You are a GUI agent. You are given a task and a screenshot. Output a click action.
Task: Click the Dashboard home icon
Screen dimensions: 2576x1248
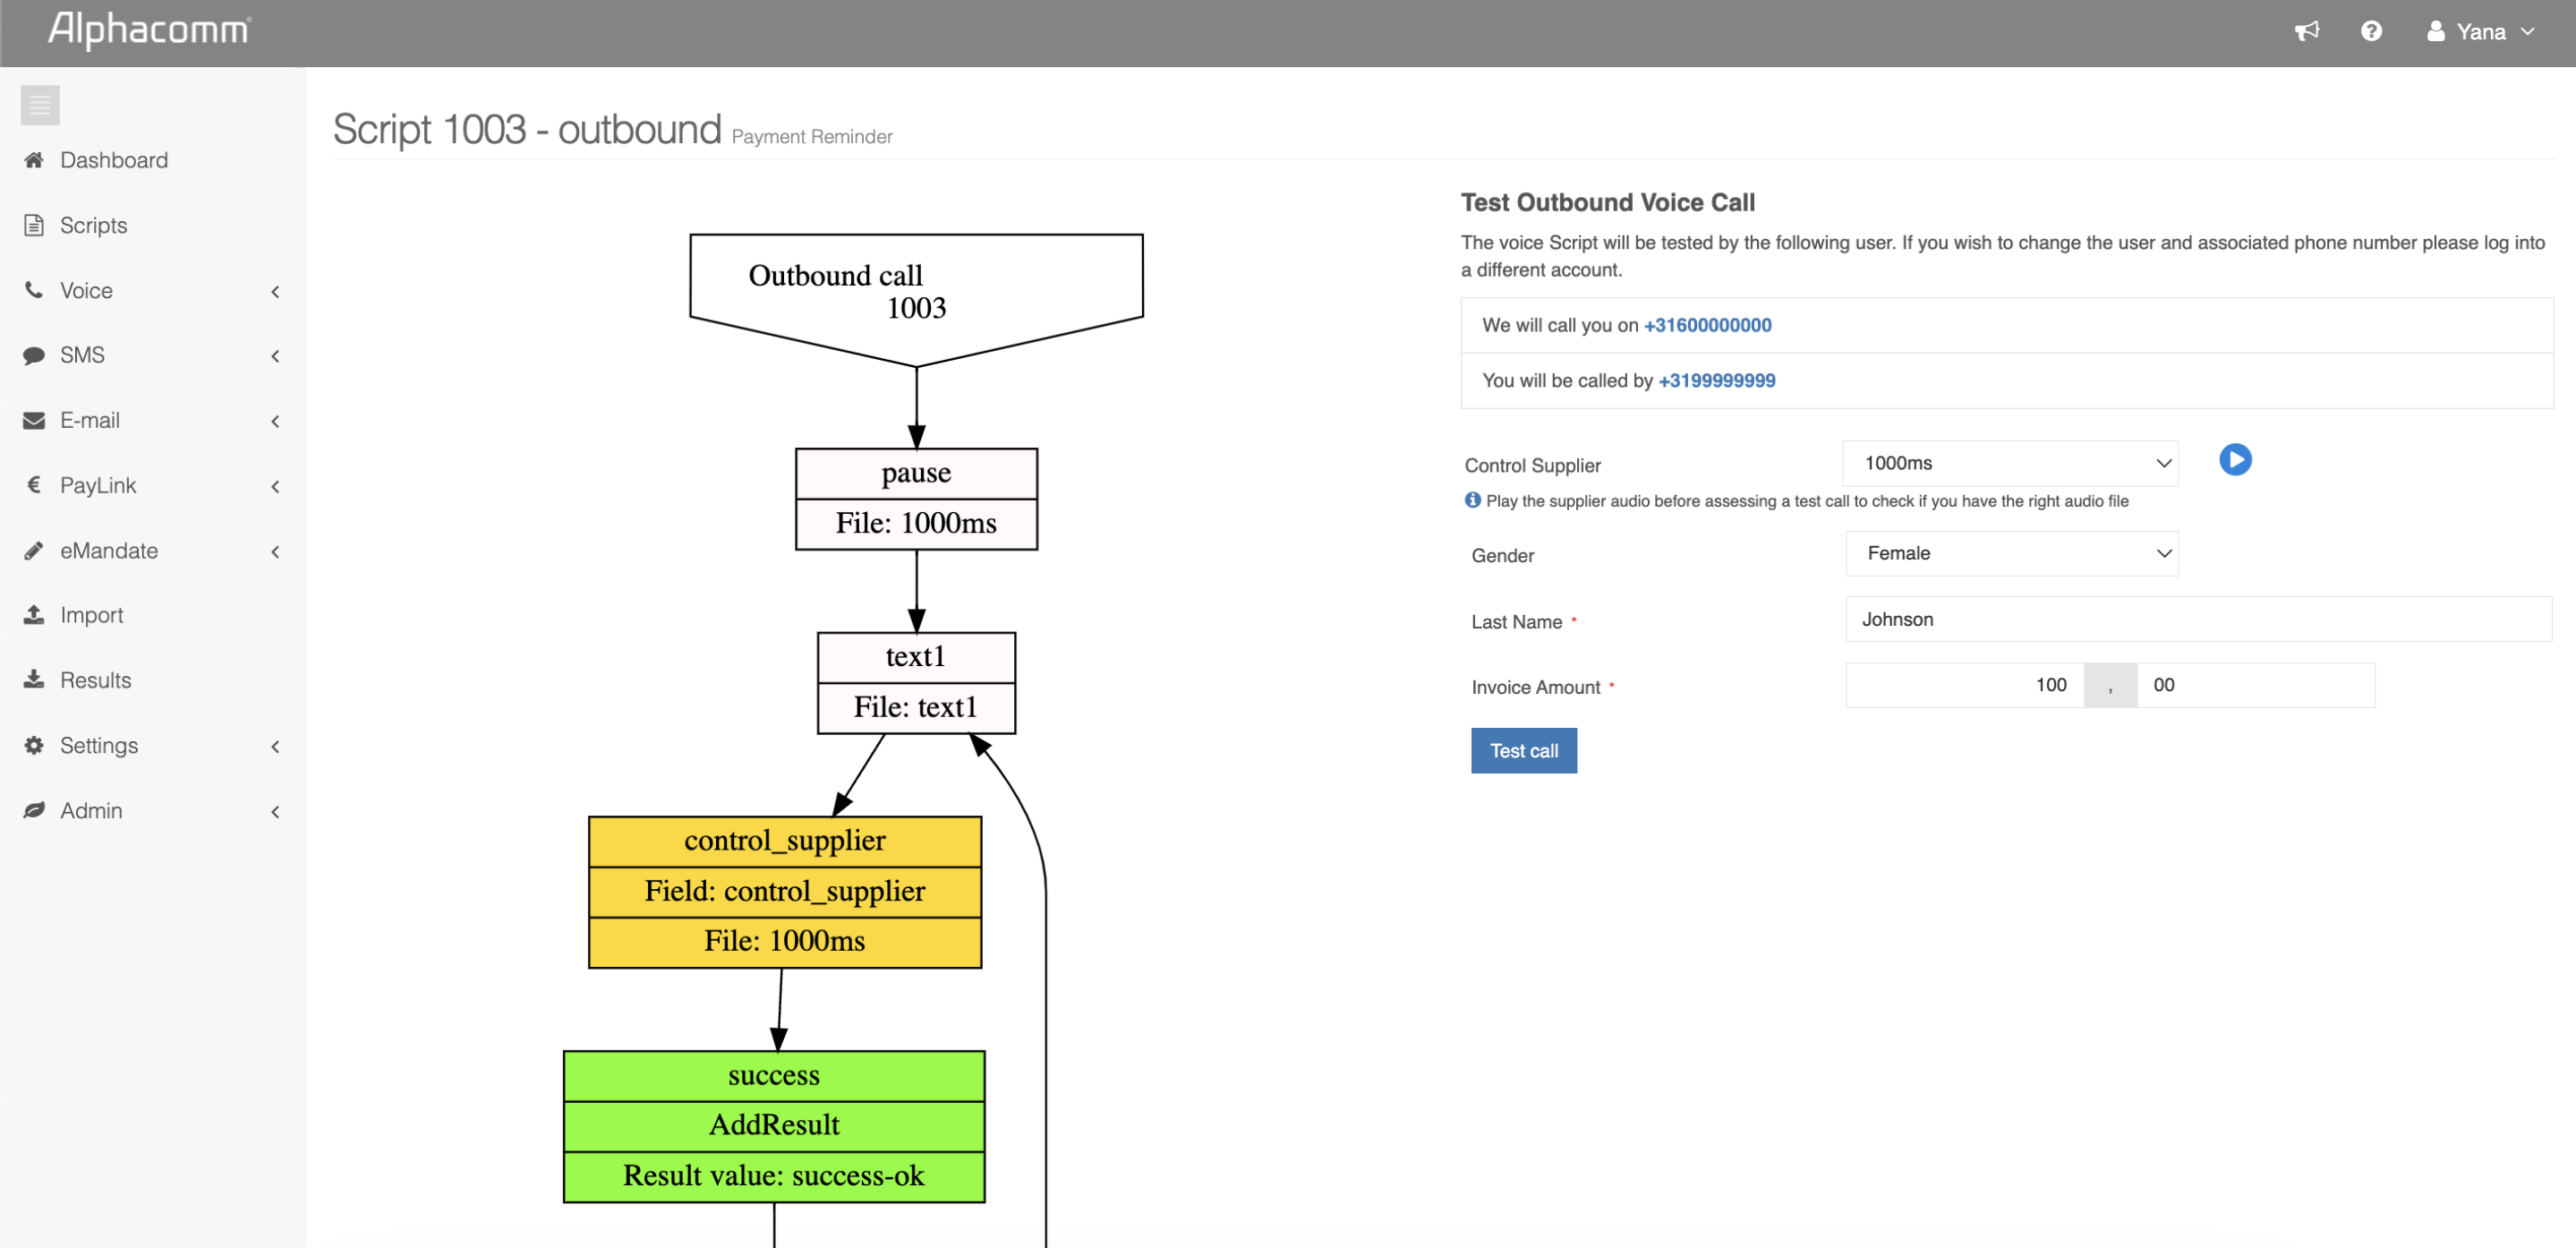(x=34, y=160)
